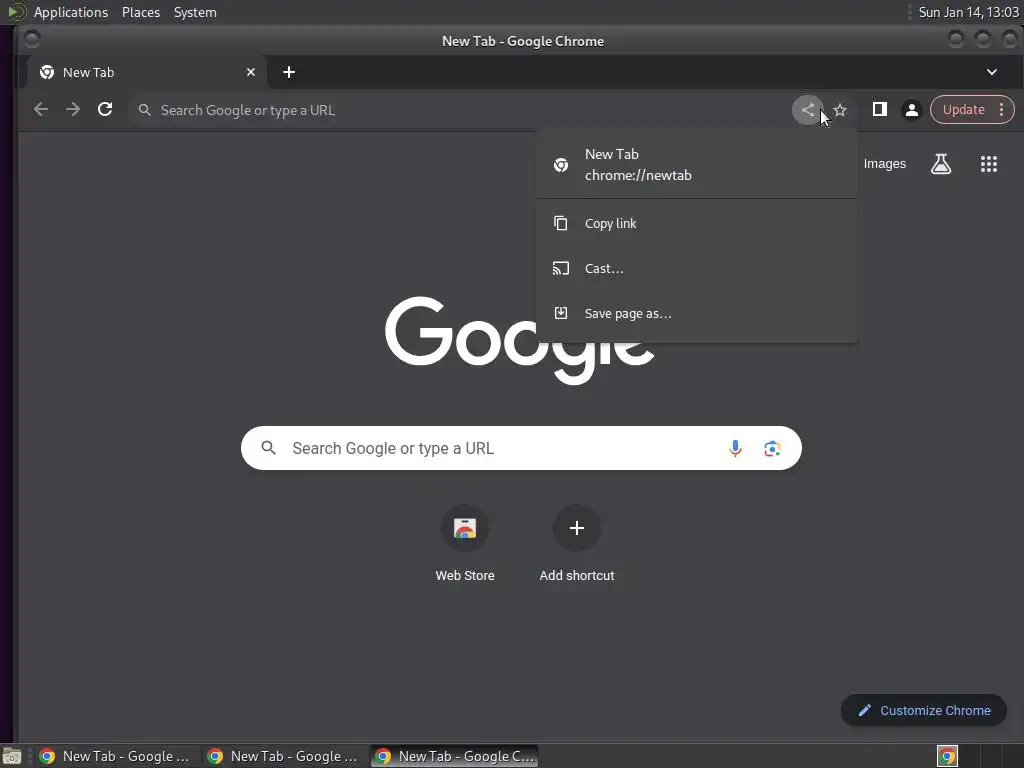The image size is (1024, 768).
Task: Select the New Tab tab
Action: click(x=146, y=72)
